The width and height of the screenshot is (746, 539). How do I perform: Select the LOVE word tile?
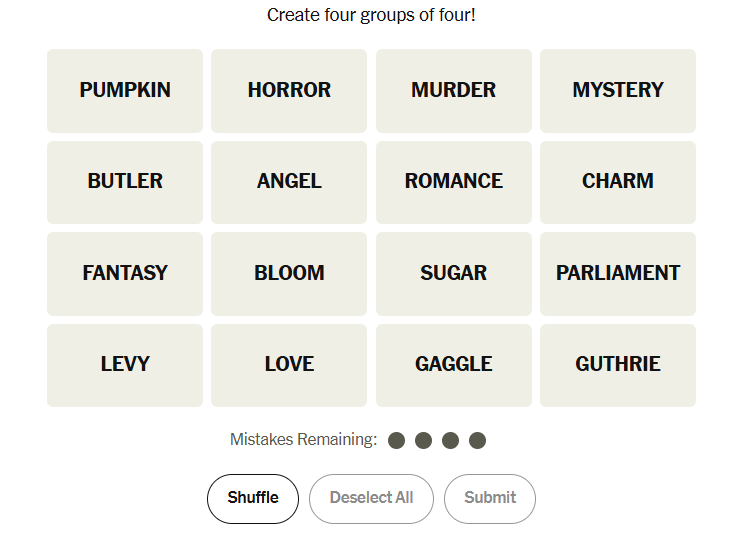[x=289, y=365]
